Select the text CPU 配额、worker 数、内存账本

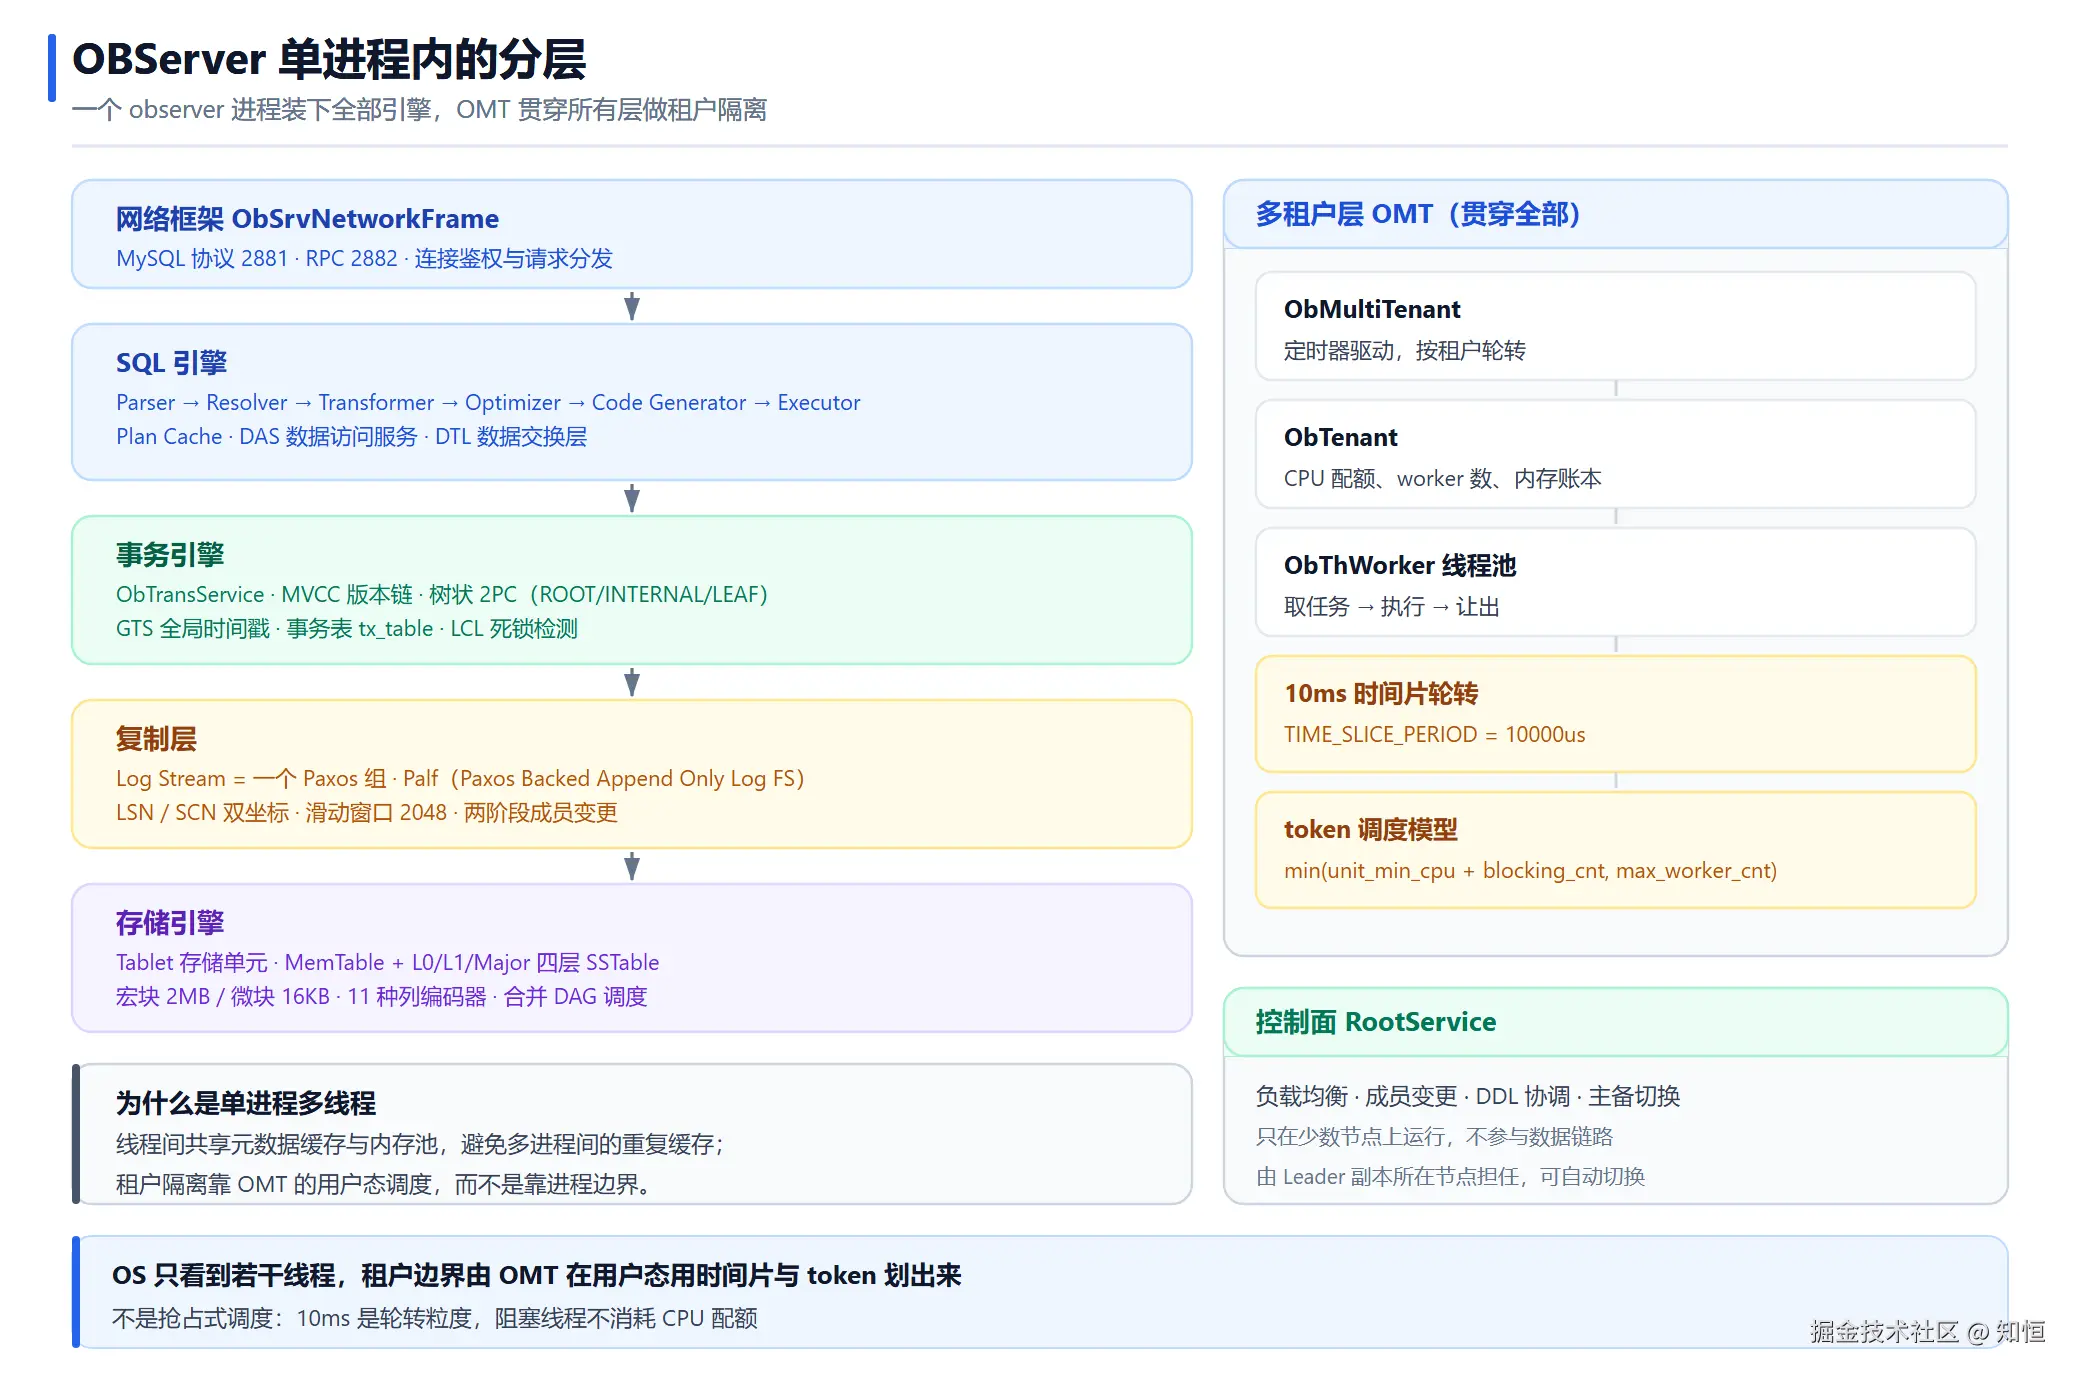click(1443, 479)
